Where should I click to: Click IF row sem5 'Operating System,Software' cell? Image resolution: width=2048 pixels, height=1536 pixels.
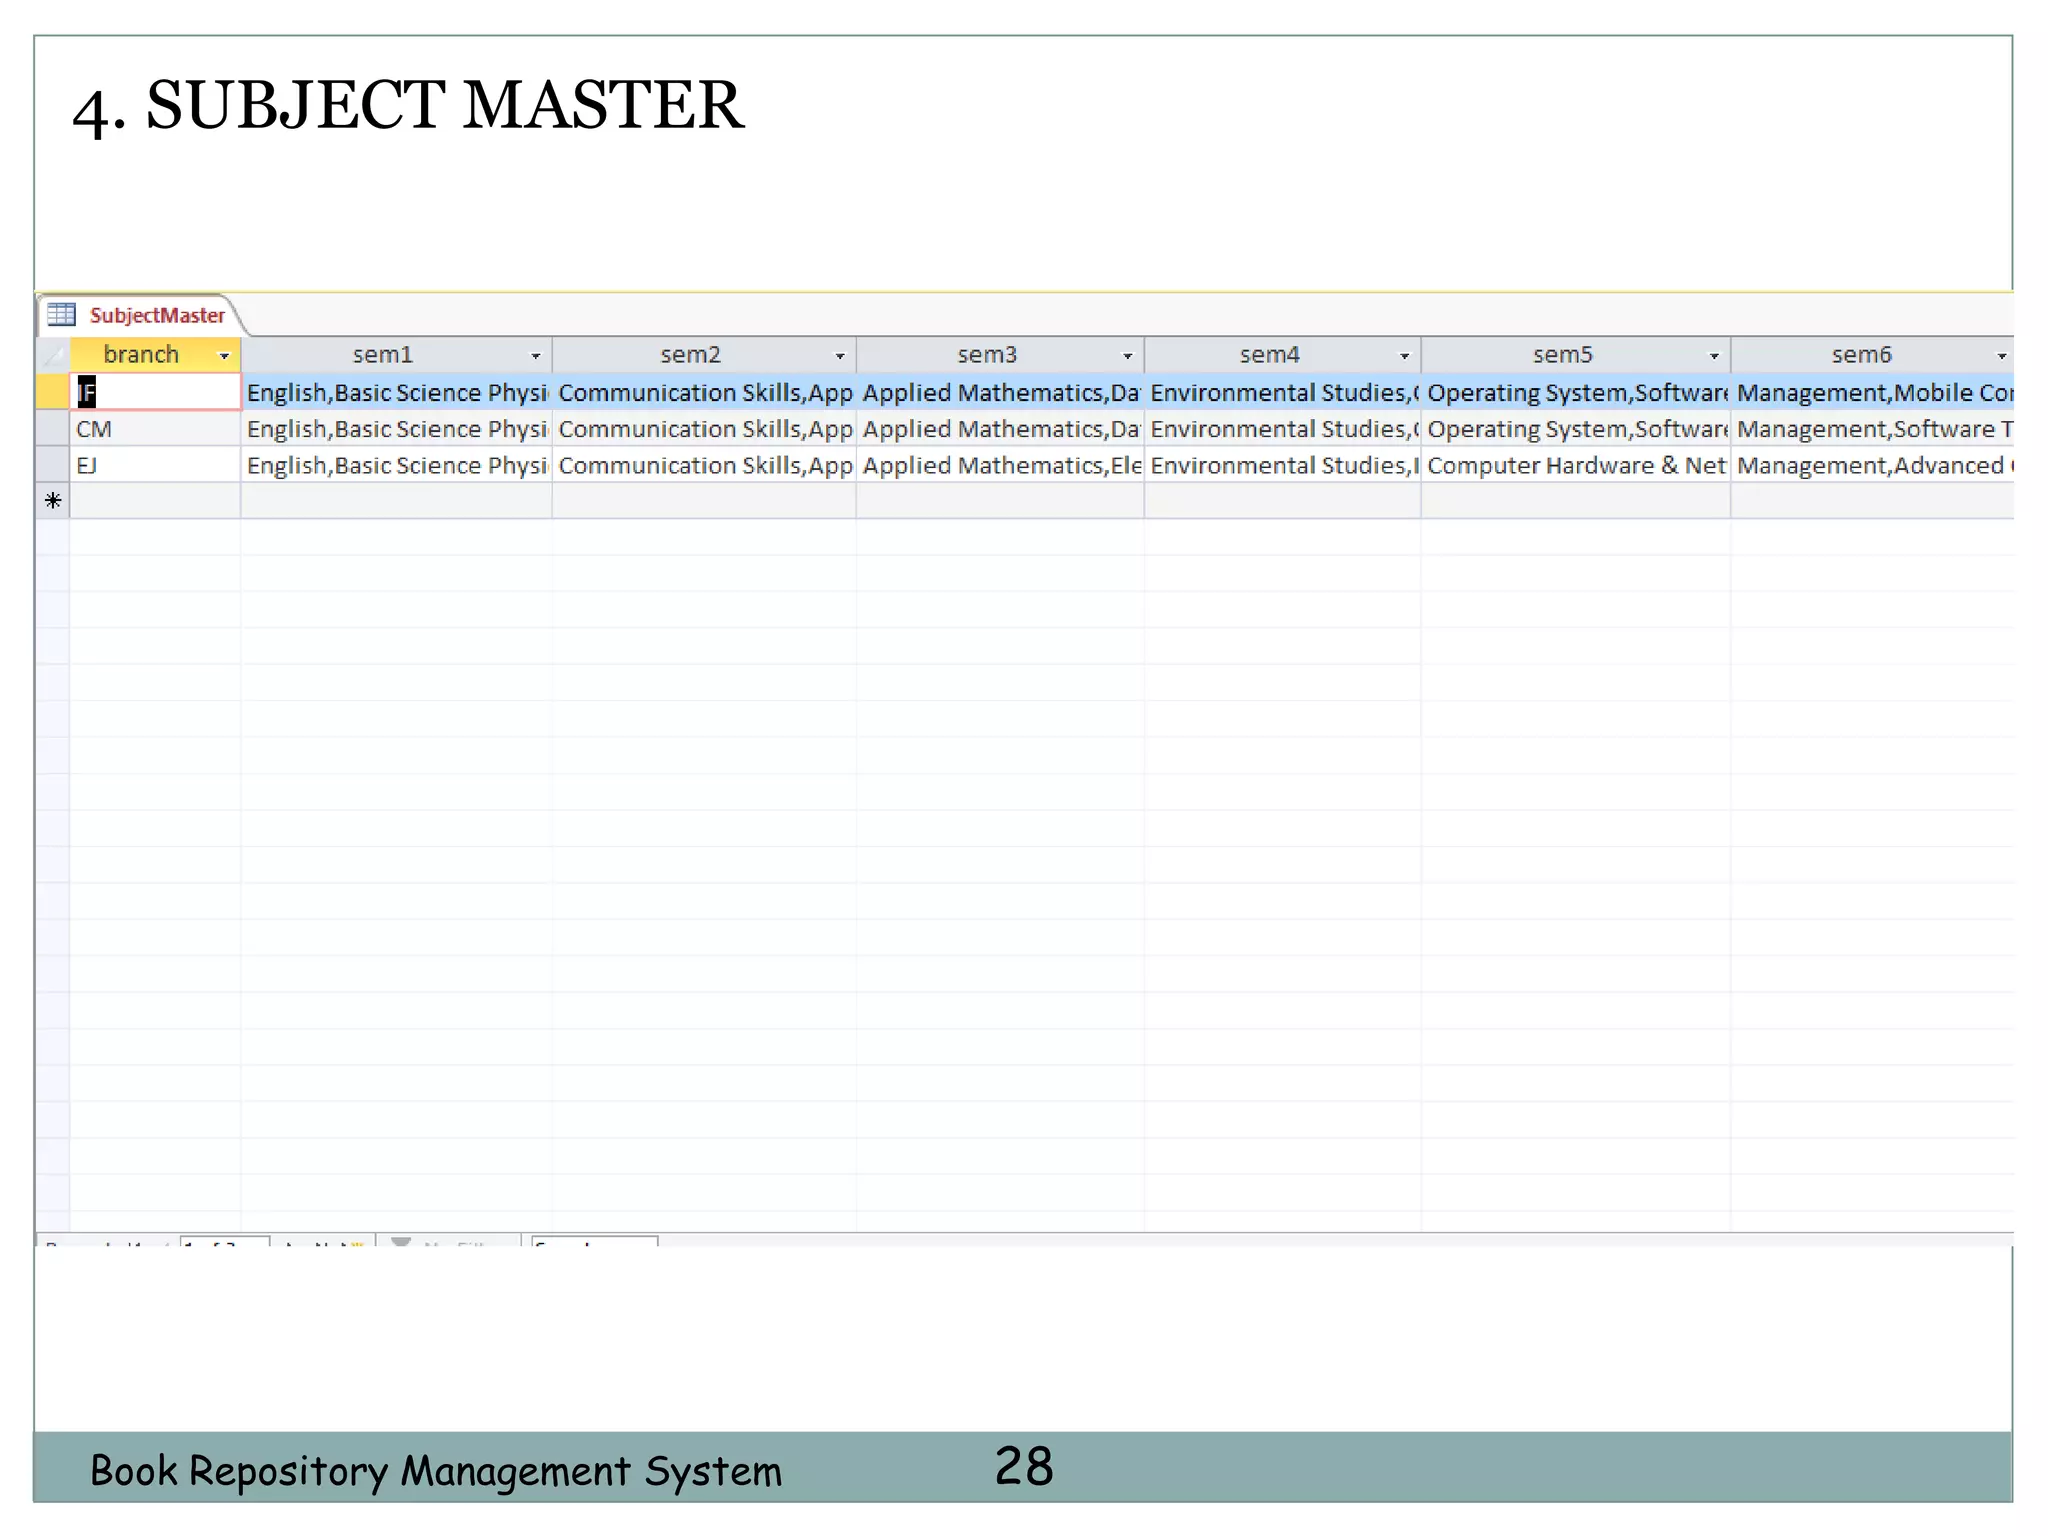[1577, 392]
